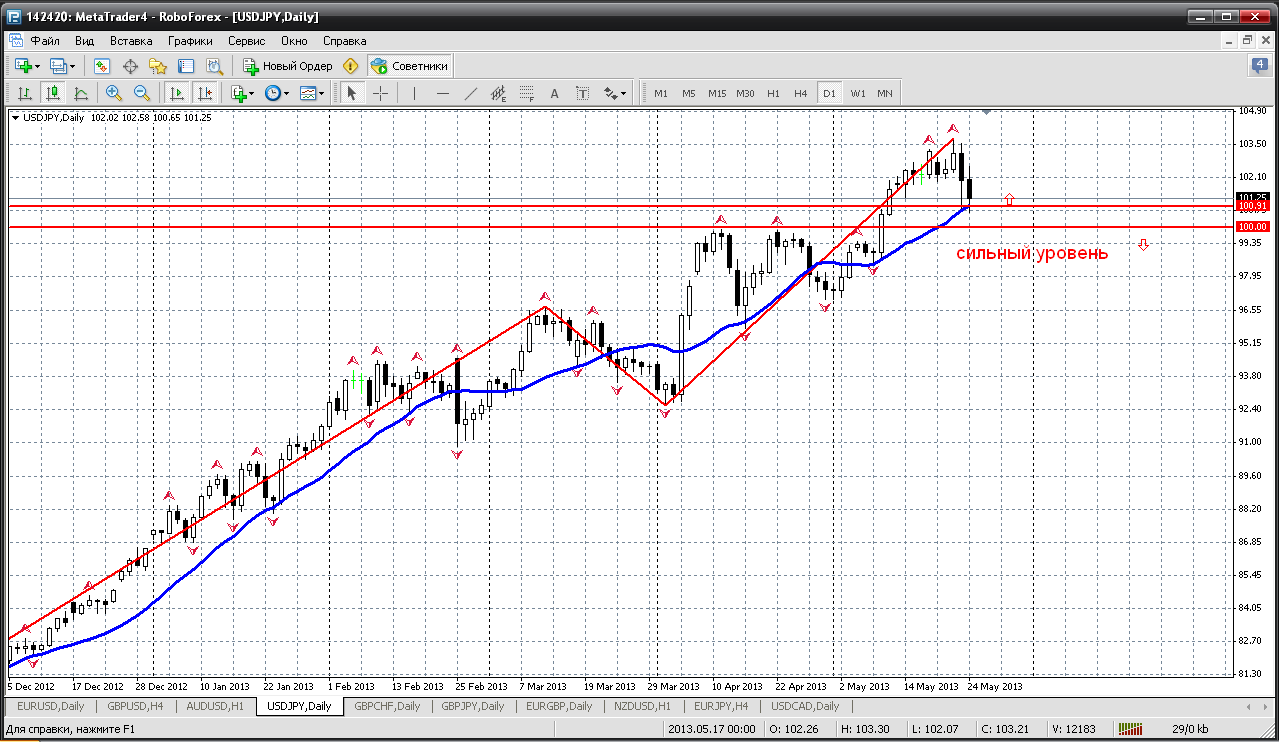Set timeframe to M1
The image size is (1279, 742).
click(661, 93)
